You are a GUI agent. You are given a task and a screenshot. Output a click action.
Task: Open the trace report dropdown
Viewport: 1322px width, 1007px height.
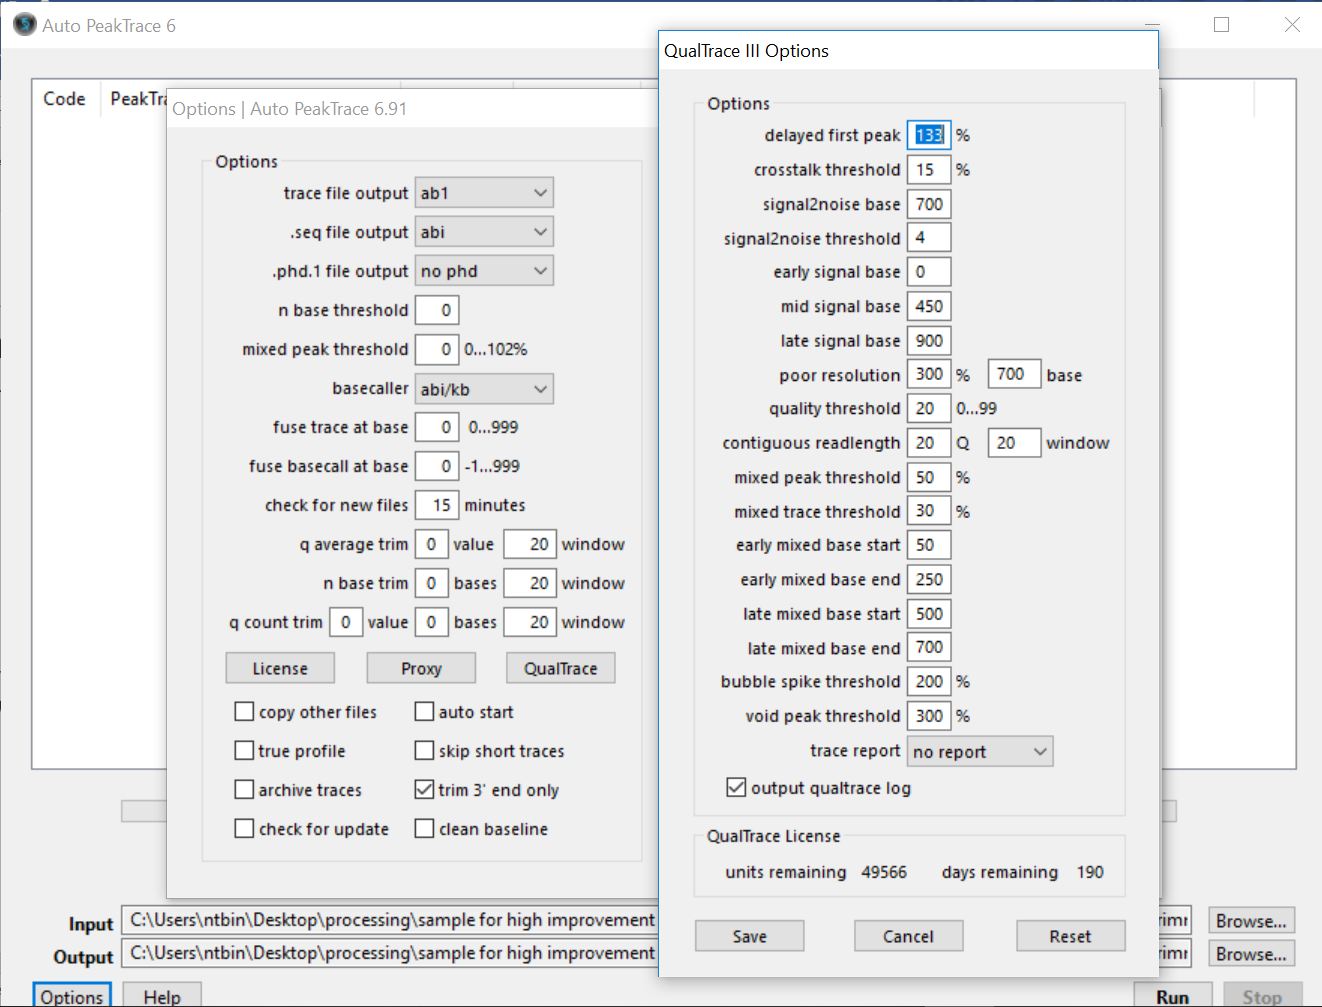[x=980, y=752]
